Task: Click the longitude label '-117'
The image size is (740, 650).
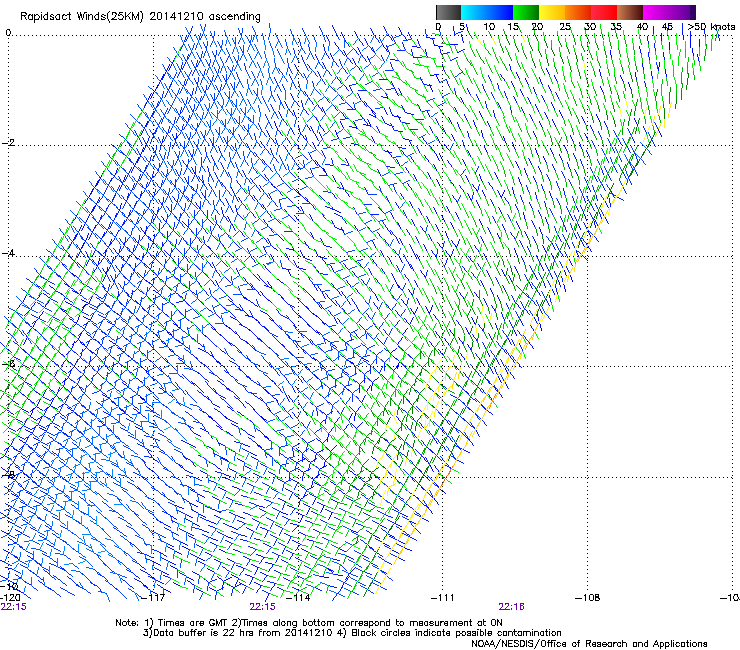Action: tap(153, 598)
